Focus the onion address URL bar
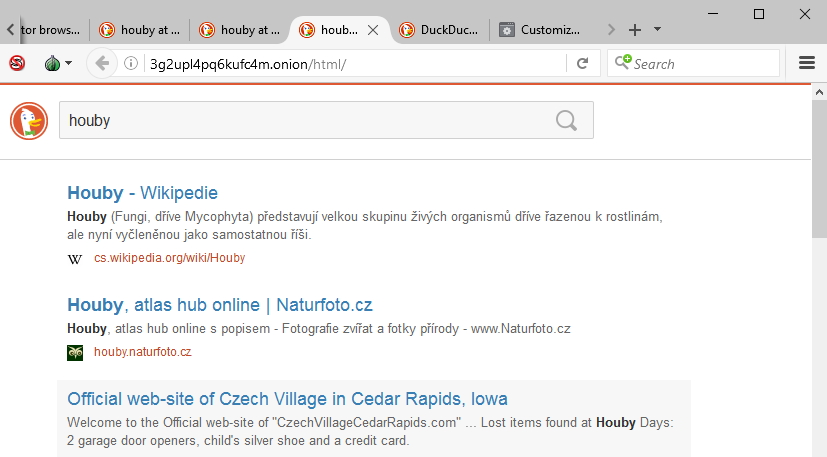 point(353,64)
